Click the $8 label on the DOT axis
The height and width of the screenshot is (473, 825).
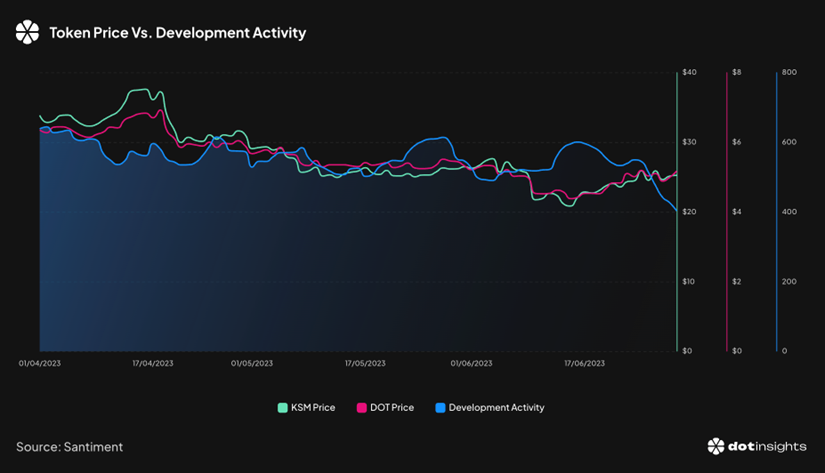[x=736, y=73]
